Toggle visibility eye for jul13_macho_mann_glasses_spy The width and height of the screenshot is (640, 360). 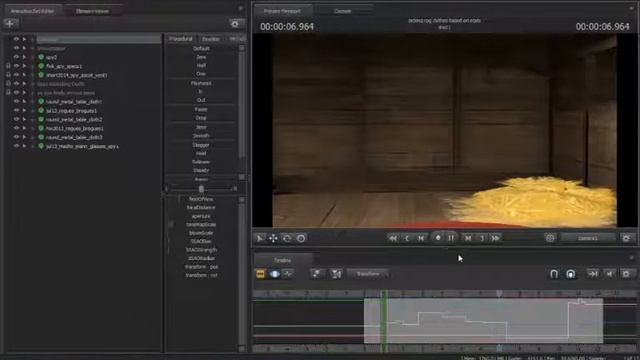click(x=16, y=146)
